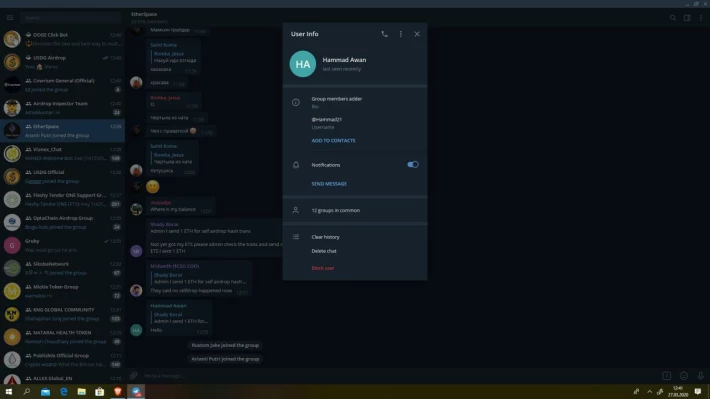Click Clear history option
This screenshot has width=710, height=399.
point(325,237)
